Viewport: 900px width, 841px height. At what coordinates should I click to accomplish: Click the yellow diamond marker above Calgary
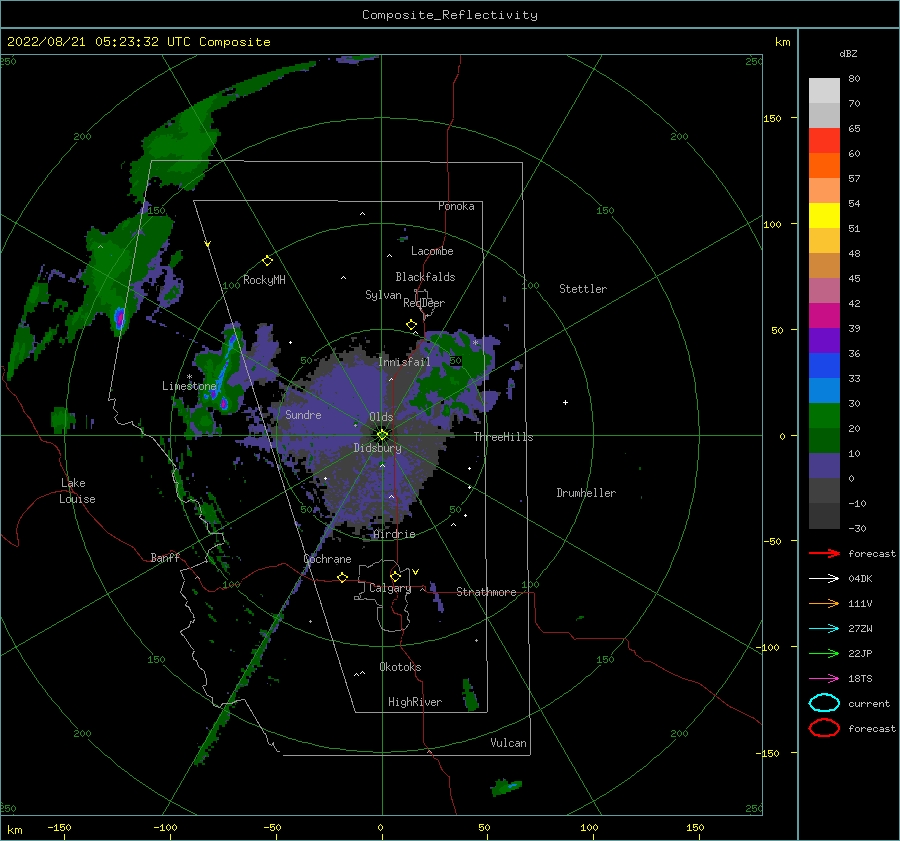395,576
